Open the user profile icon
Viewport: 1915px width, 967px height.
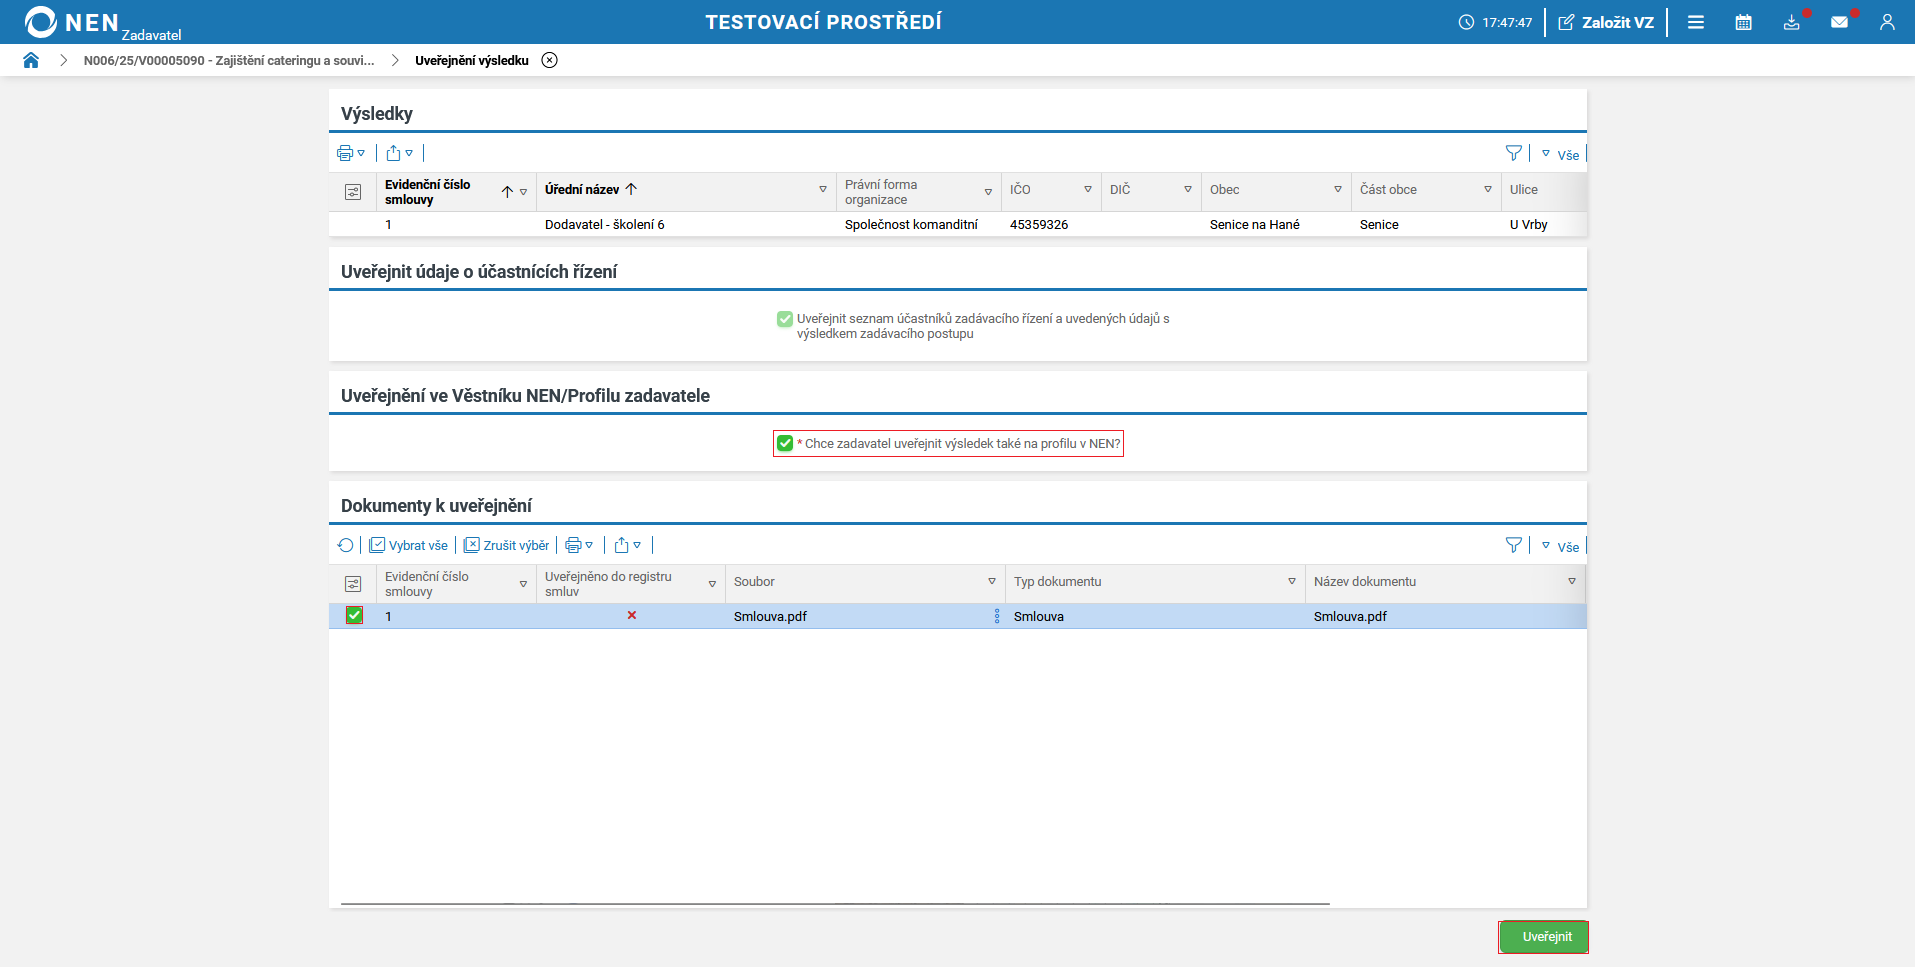click(1886, 22)
